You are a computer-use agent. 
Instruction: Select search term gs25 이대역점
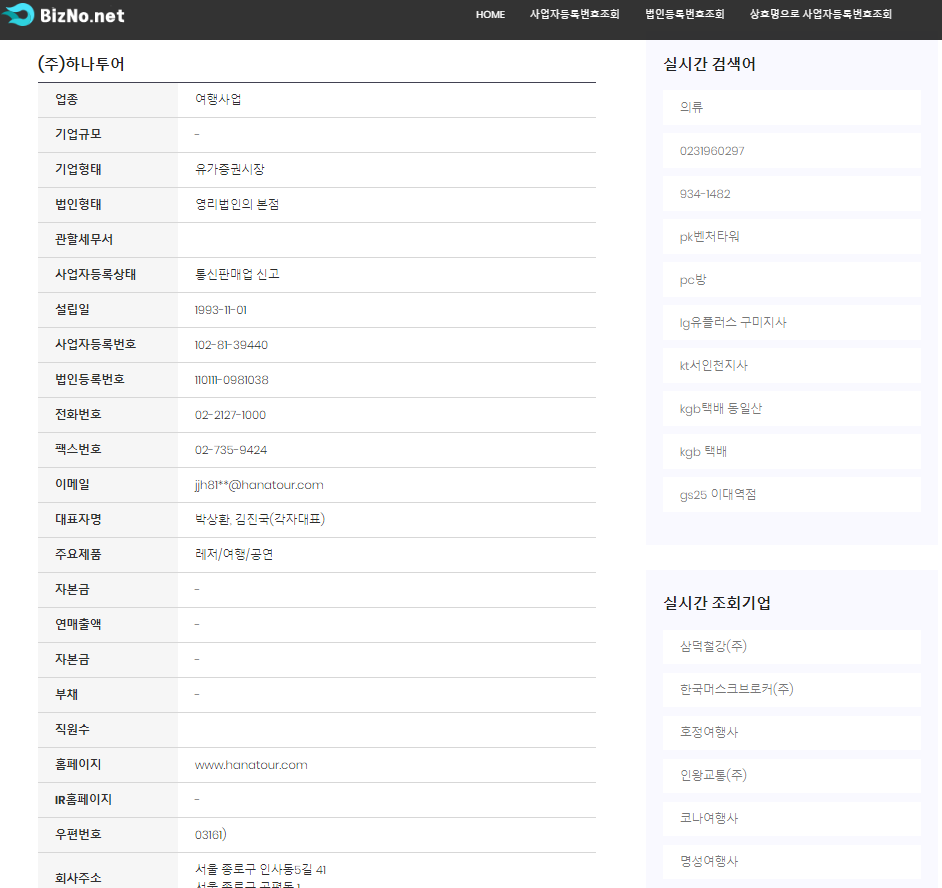792,495
